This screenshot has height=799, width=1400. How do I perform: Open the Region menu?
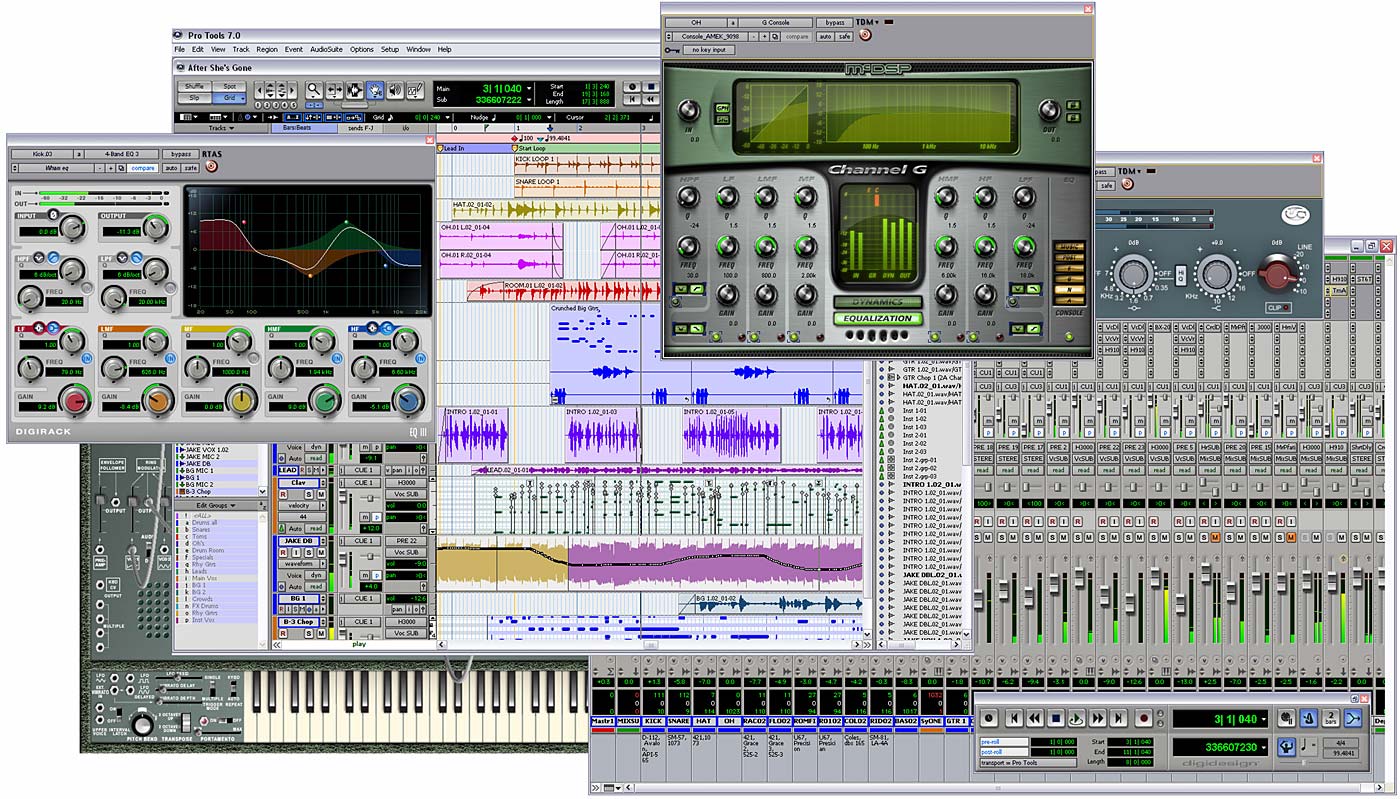[267, 49]
